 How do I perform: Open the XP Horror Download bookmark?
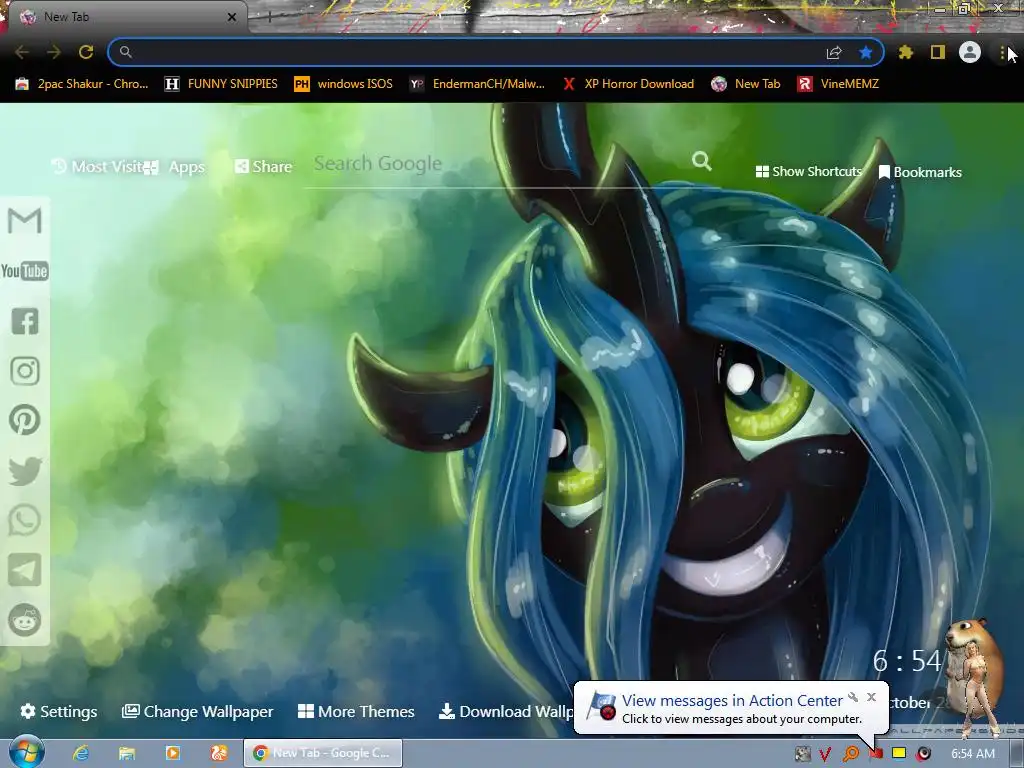[x=628, y=84]
